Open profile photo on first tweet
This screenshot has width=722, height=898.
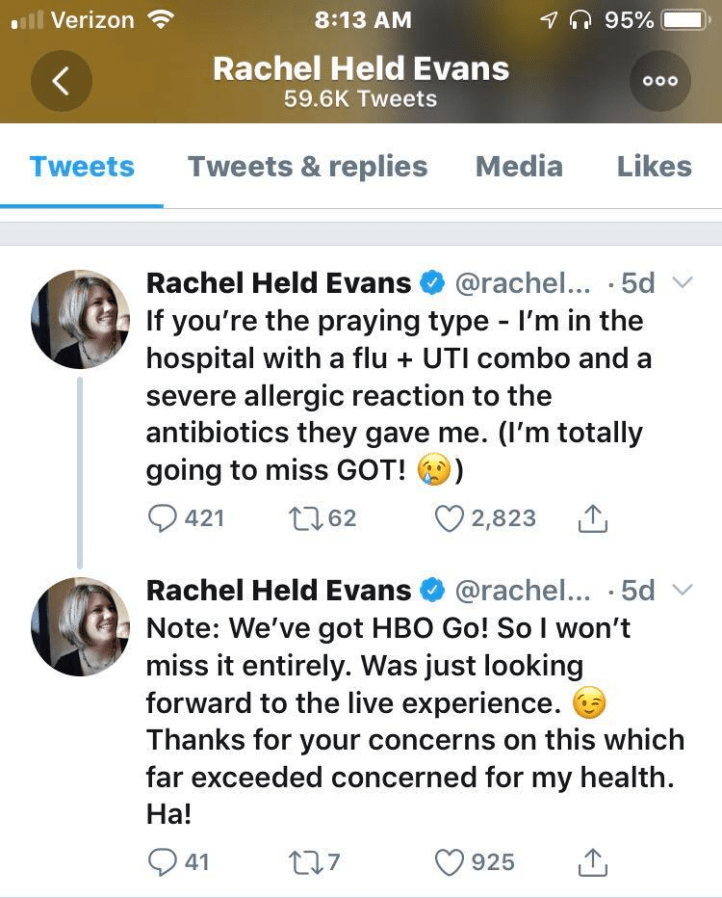point(80,320)
